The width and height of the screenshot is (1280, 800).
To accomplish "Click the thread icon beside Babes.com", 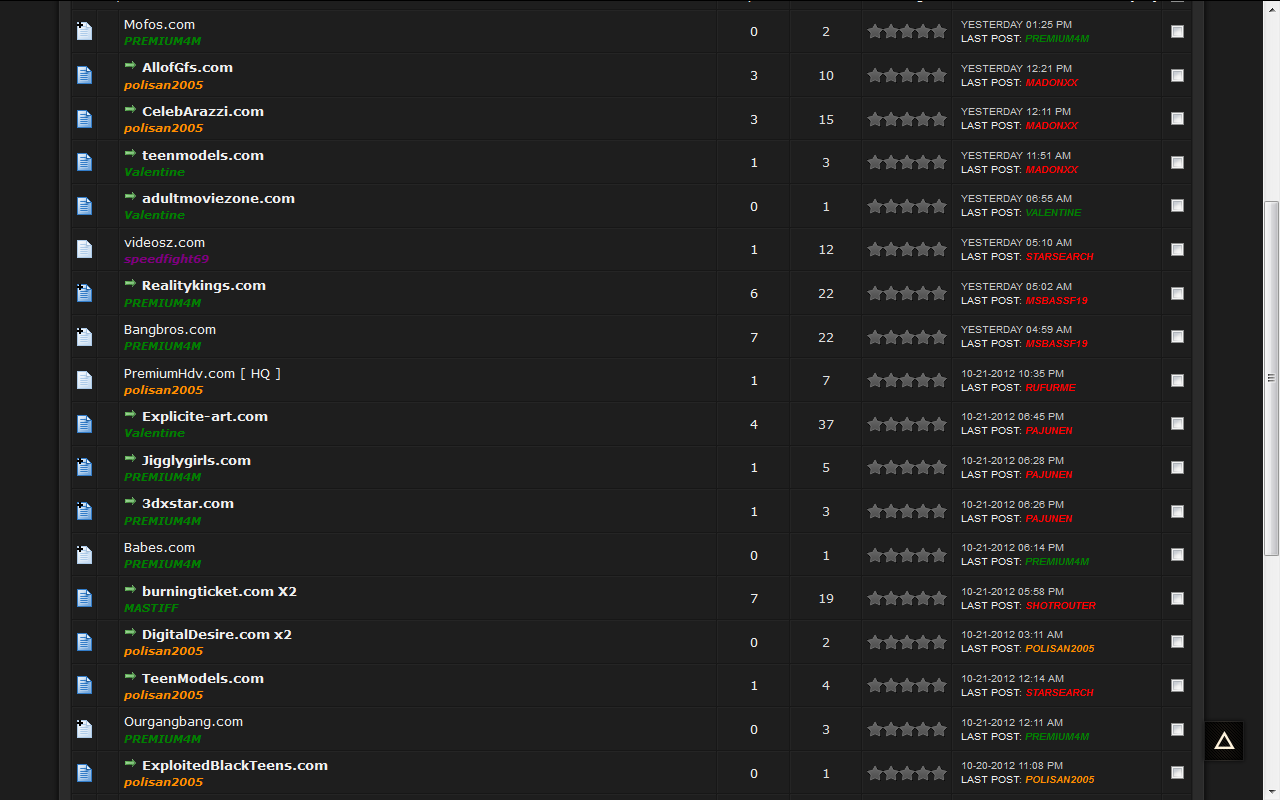I will (x=84, y=555).
